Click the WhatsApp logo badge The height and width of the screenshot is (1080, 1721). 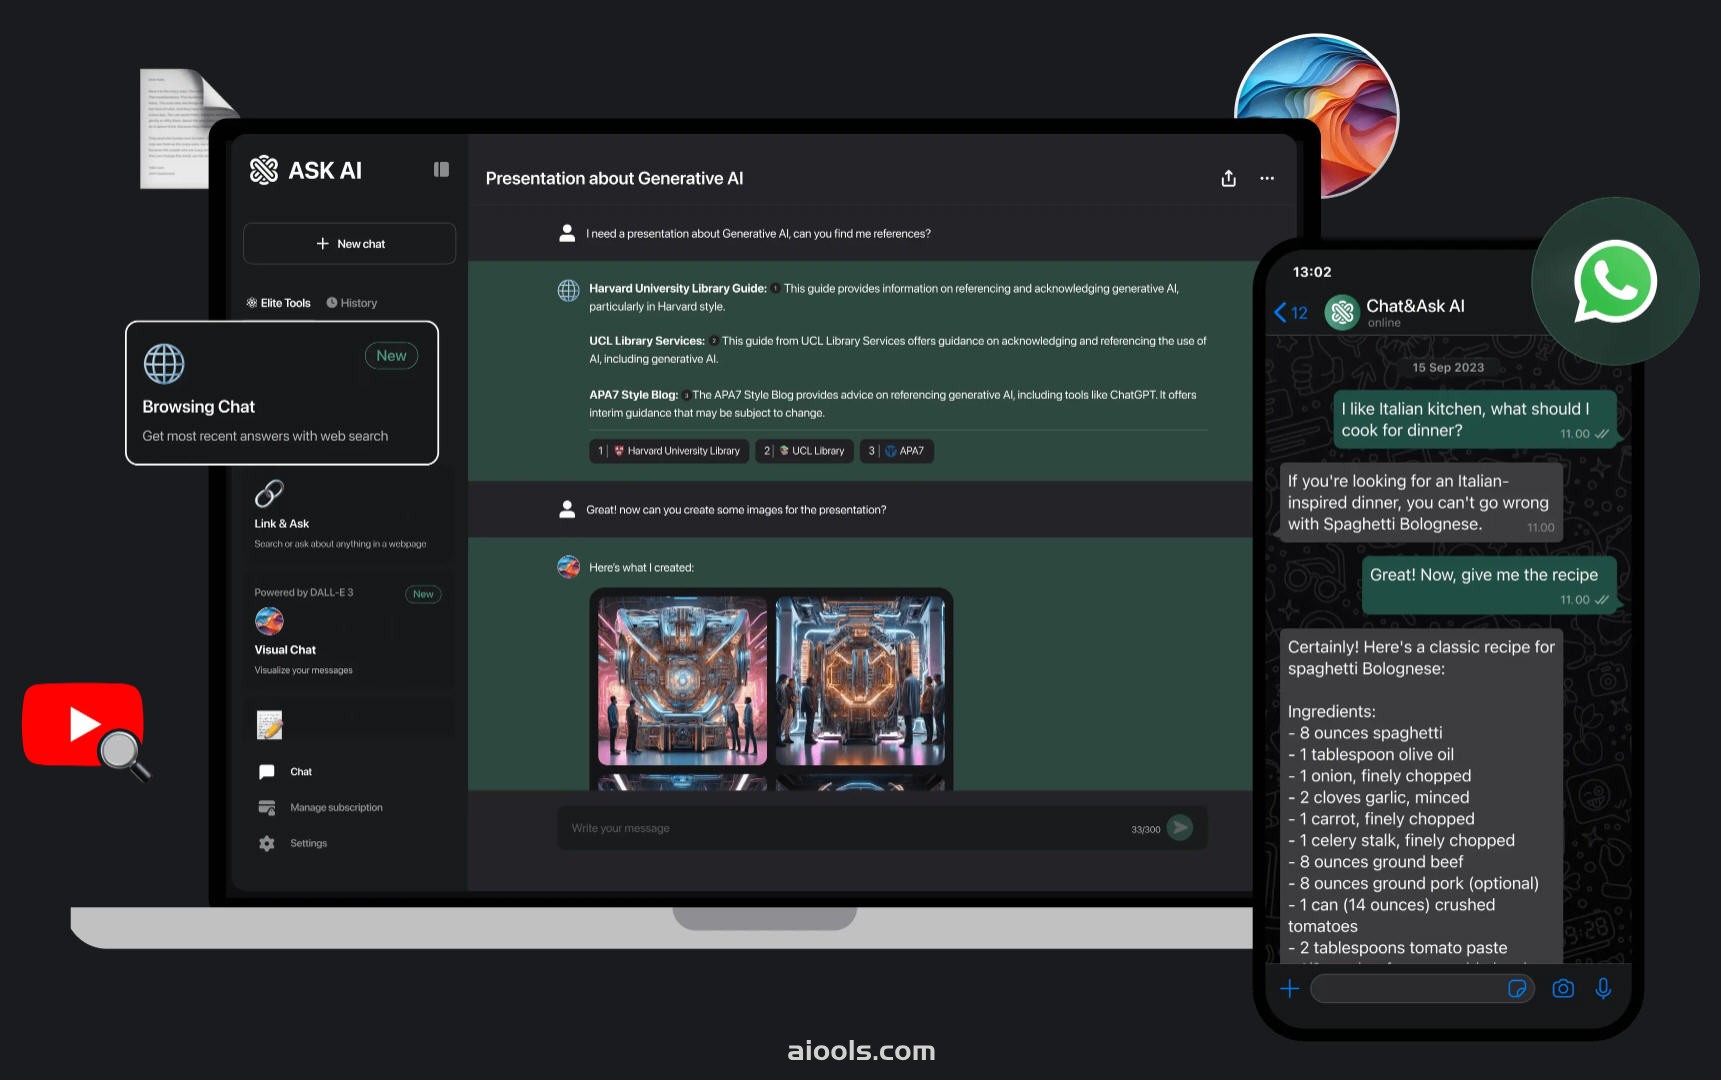pos(1616,281)
